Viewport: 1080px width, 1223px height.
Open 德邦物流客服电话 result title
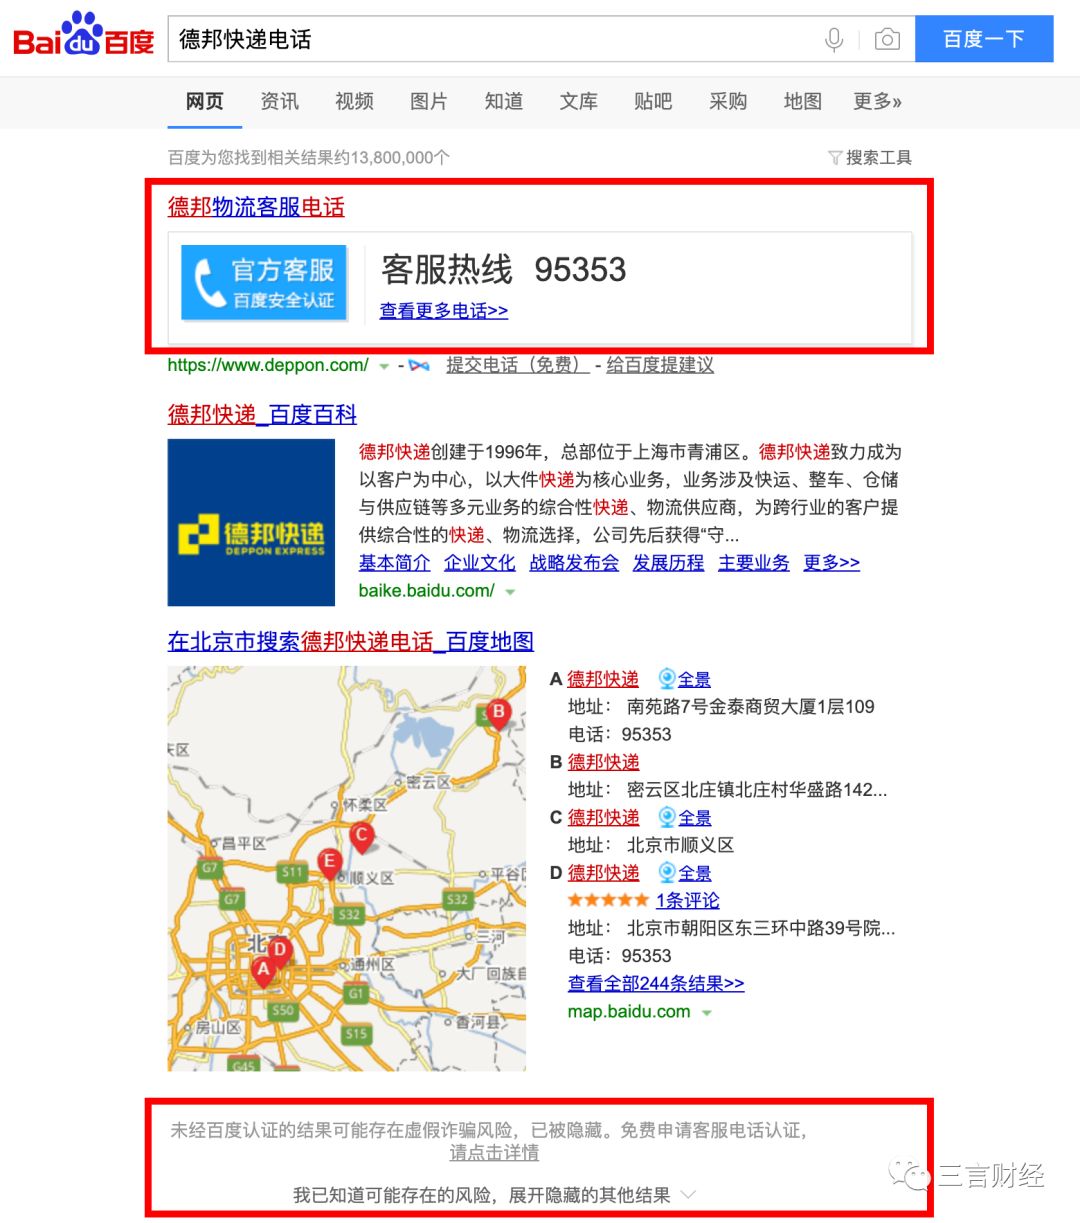click(x=256, y=207)
